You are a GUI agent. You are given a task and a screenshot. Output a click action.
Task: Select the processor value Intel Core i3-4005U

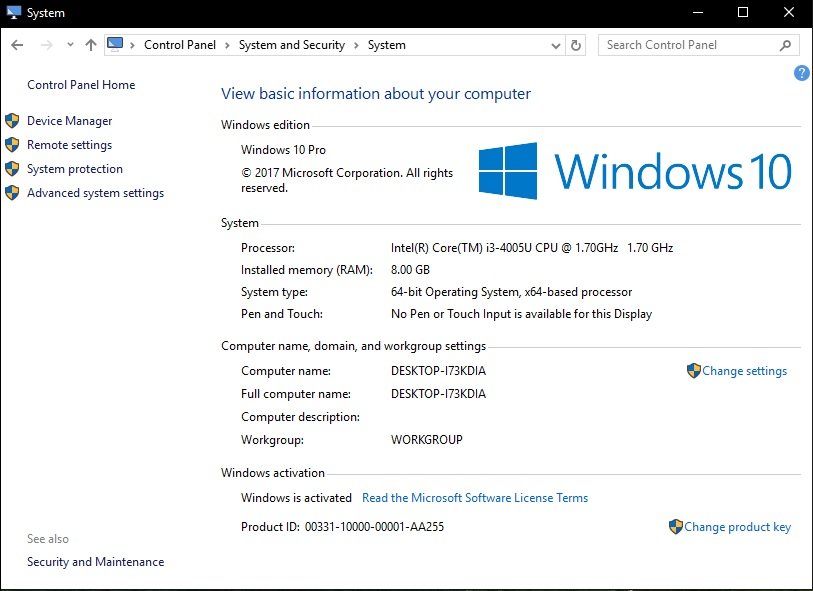click(532, 248)
